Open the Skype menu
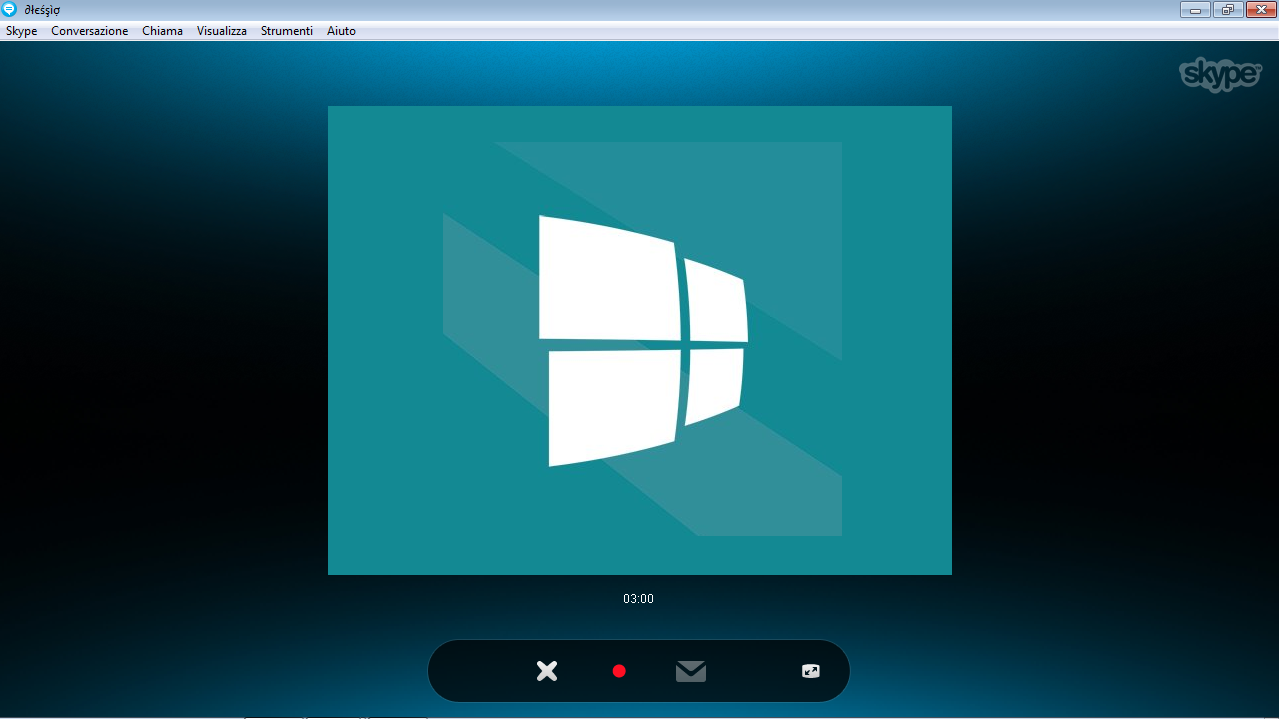 (21, 31)
